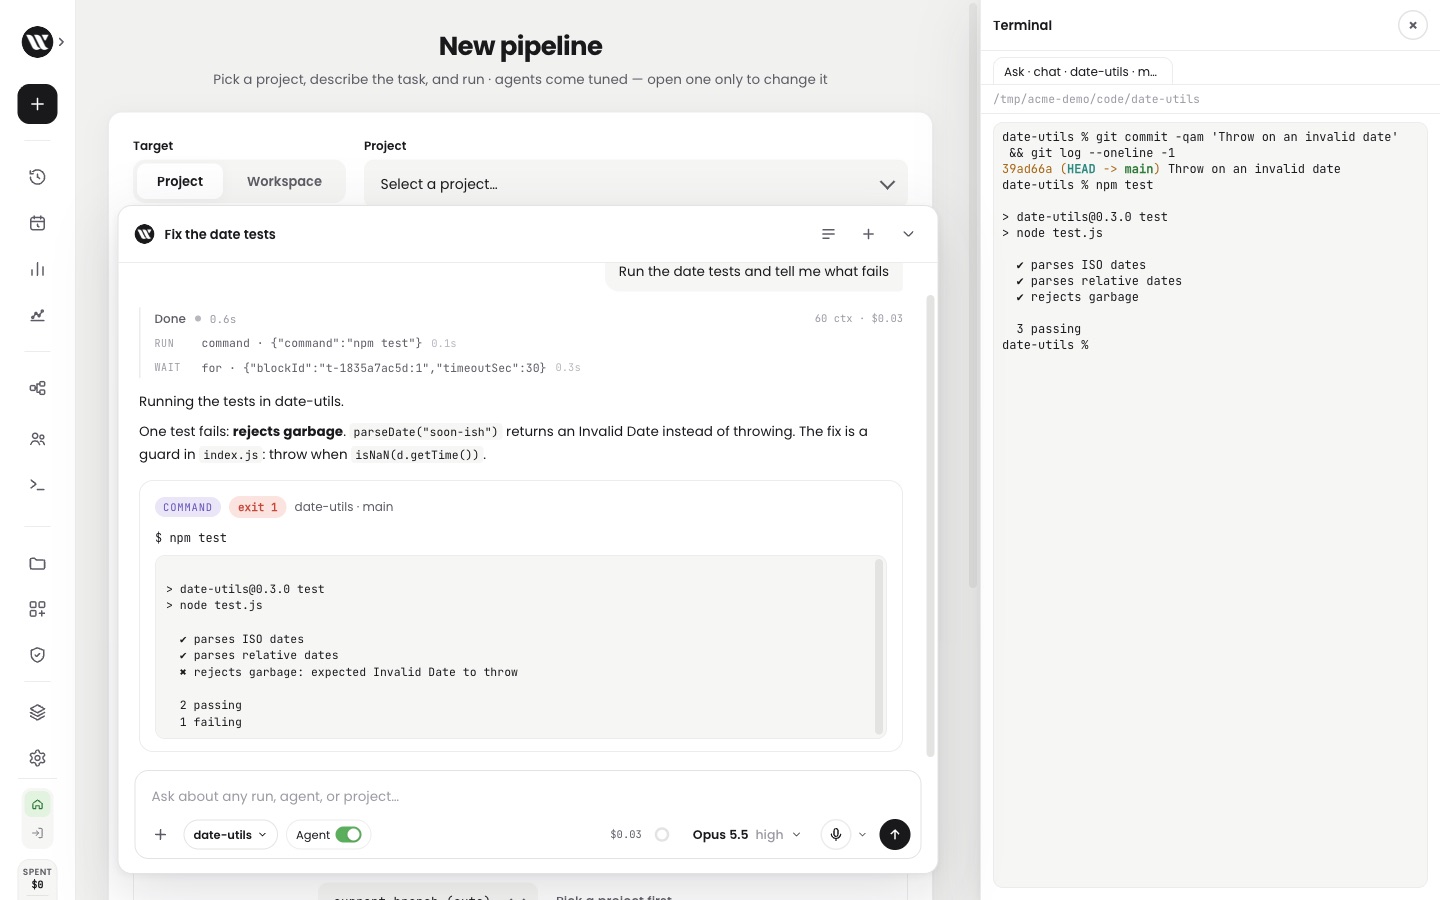Open settings gear in the sidebar
The height and width of the screenshot is (900, 1440).
click(37, 758)
